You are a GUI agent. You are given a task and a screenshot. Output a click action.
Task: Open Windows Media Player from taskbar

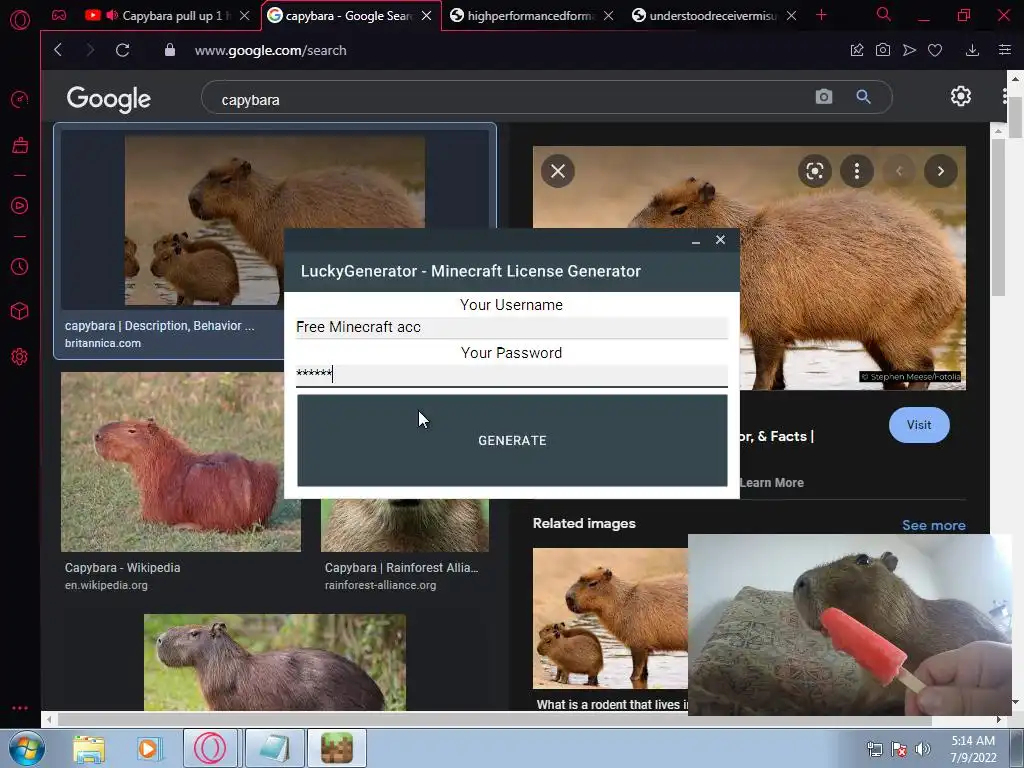point(149,748)
